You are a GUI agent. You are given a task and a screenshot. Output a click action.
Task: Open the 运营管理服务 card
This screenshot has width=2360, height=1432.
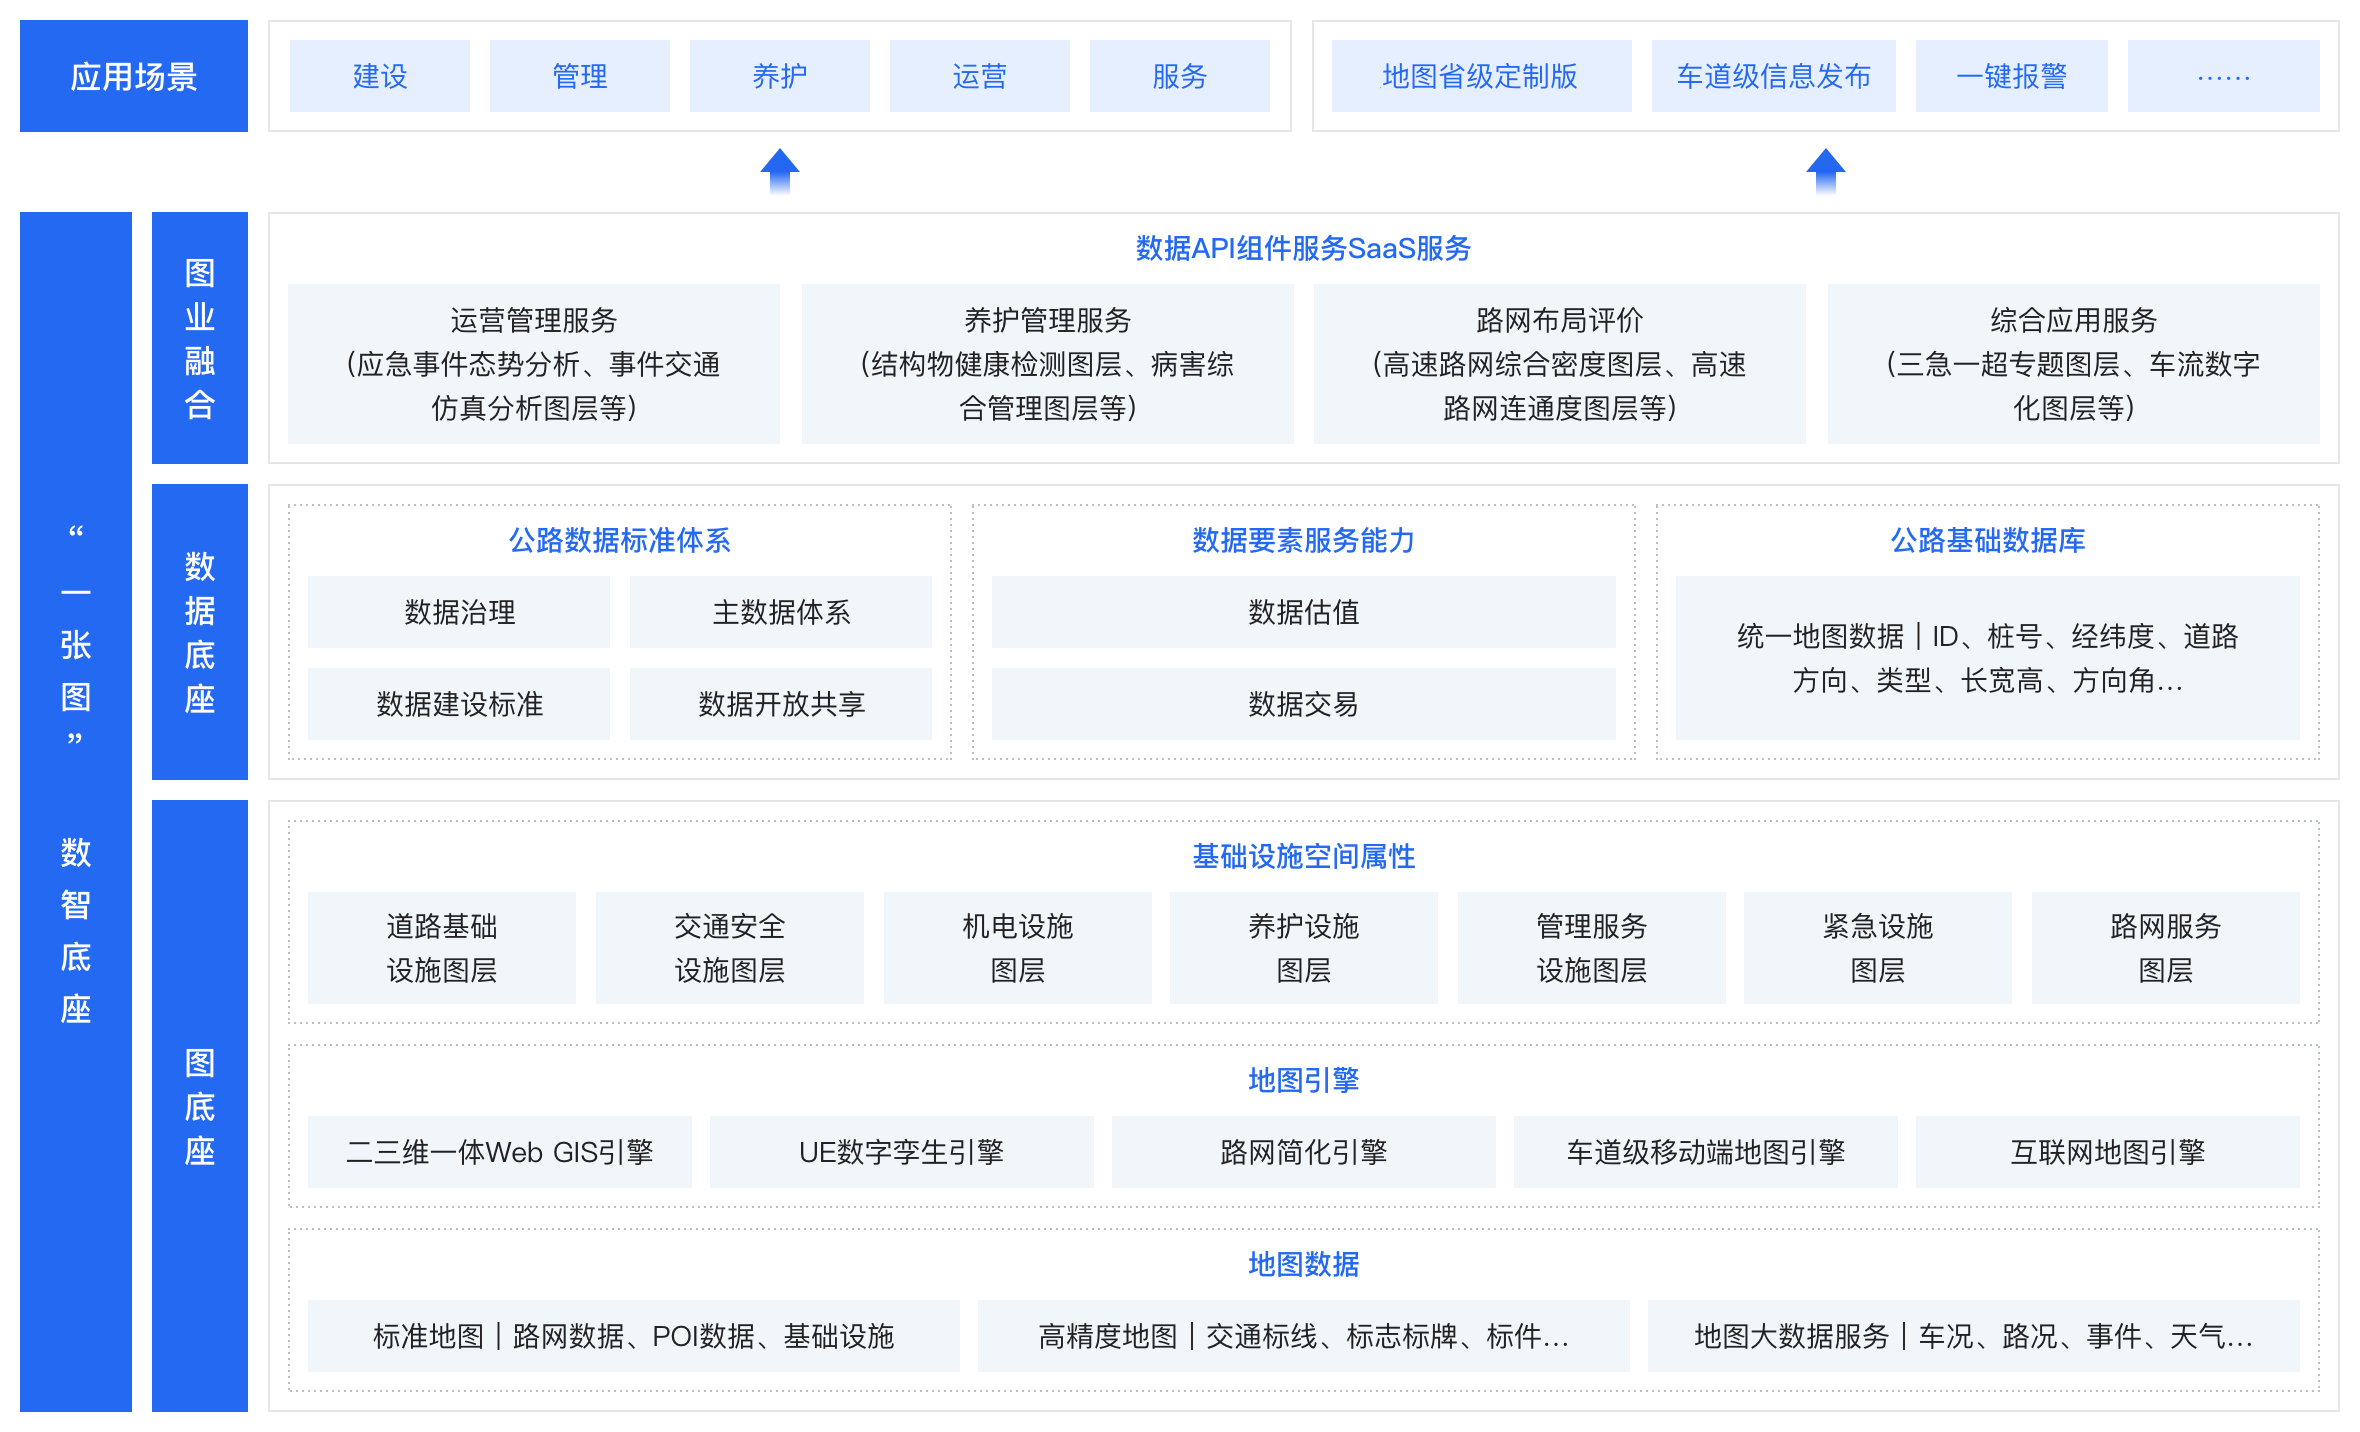pyautogui.click(x=533, y=363)
